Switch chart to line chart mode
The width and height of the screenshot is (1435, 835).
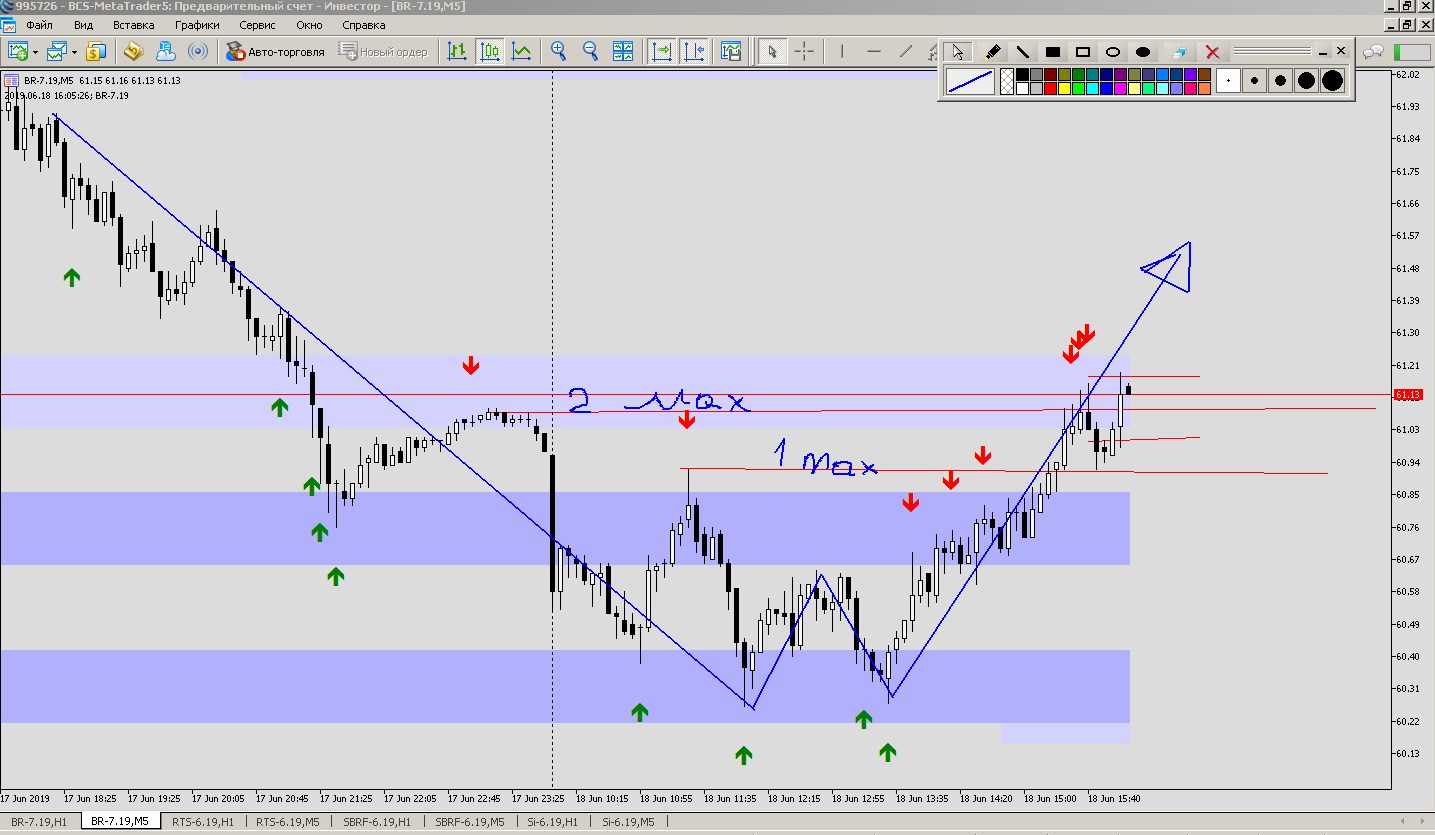pos(521,51)
